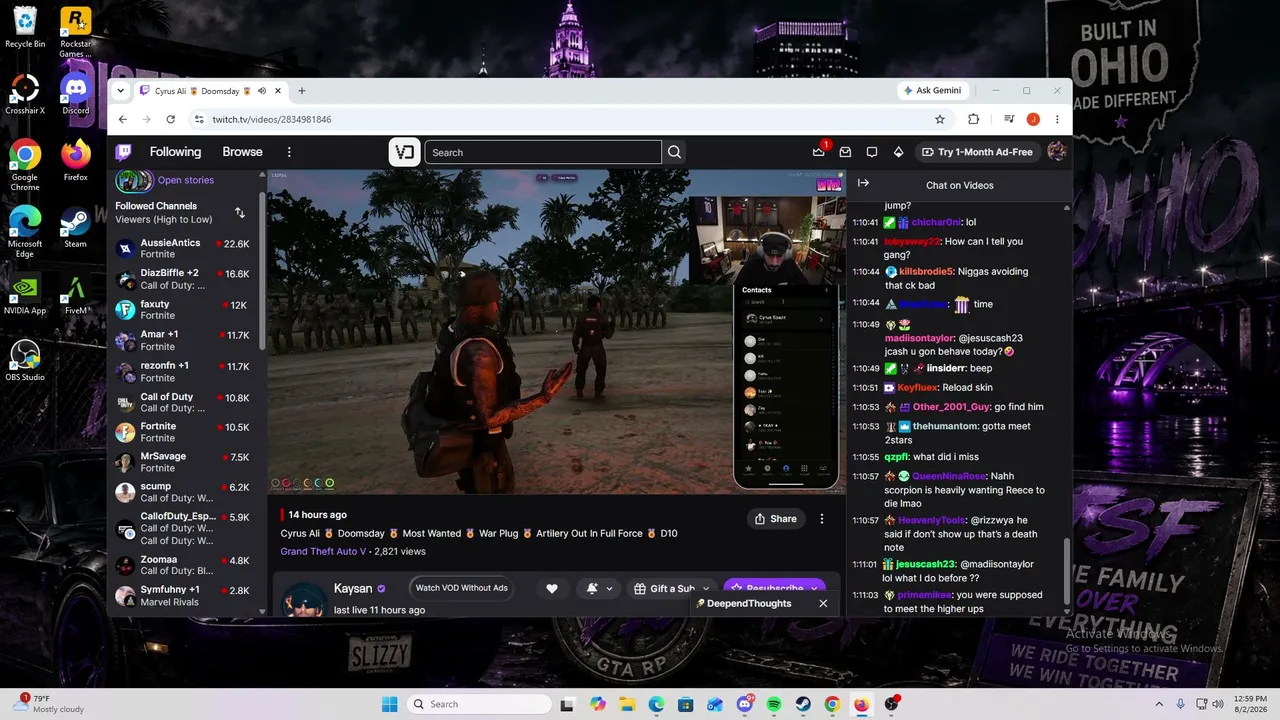Click Kaysan's profile picture thumbnail
This screenshot has height=720, width=1280.
tap(303, 597)
